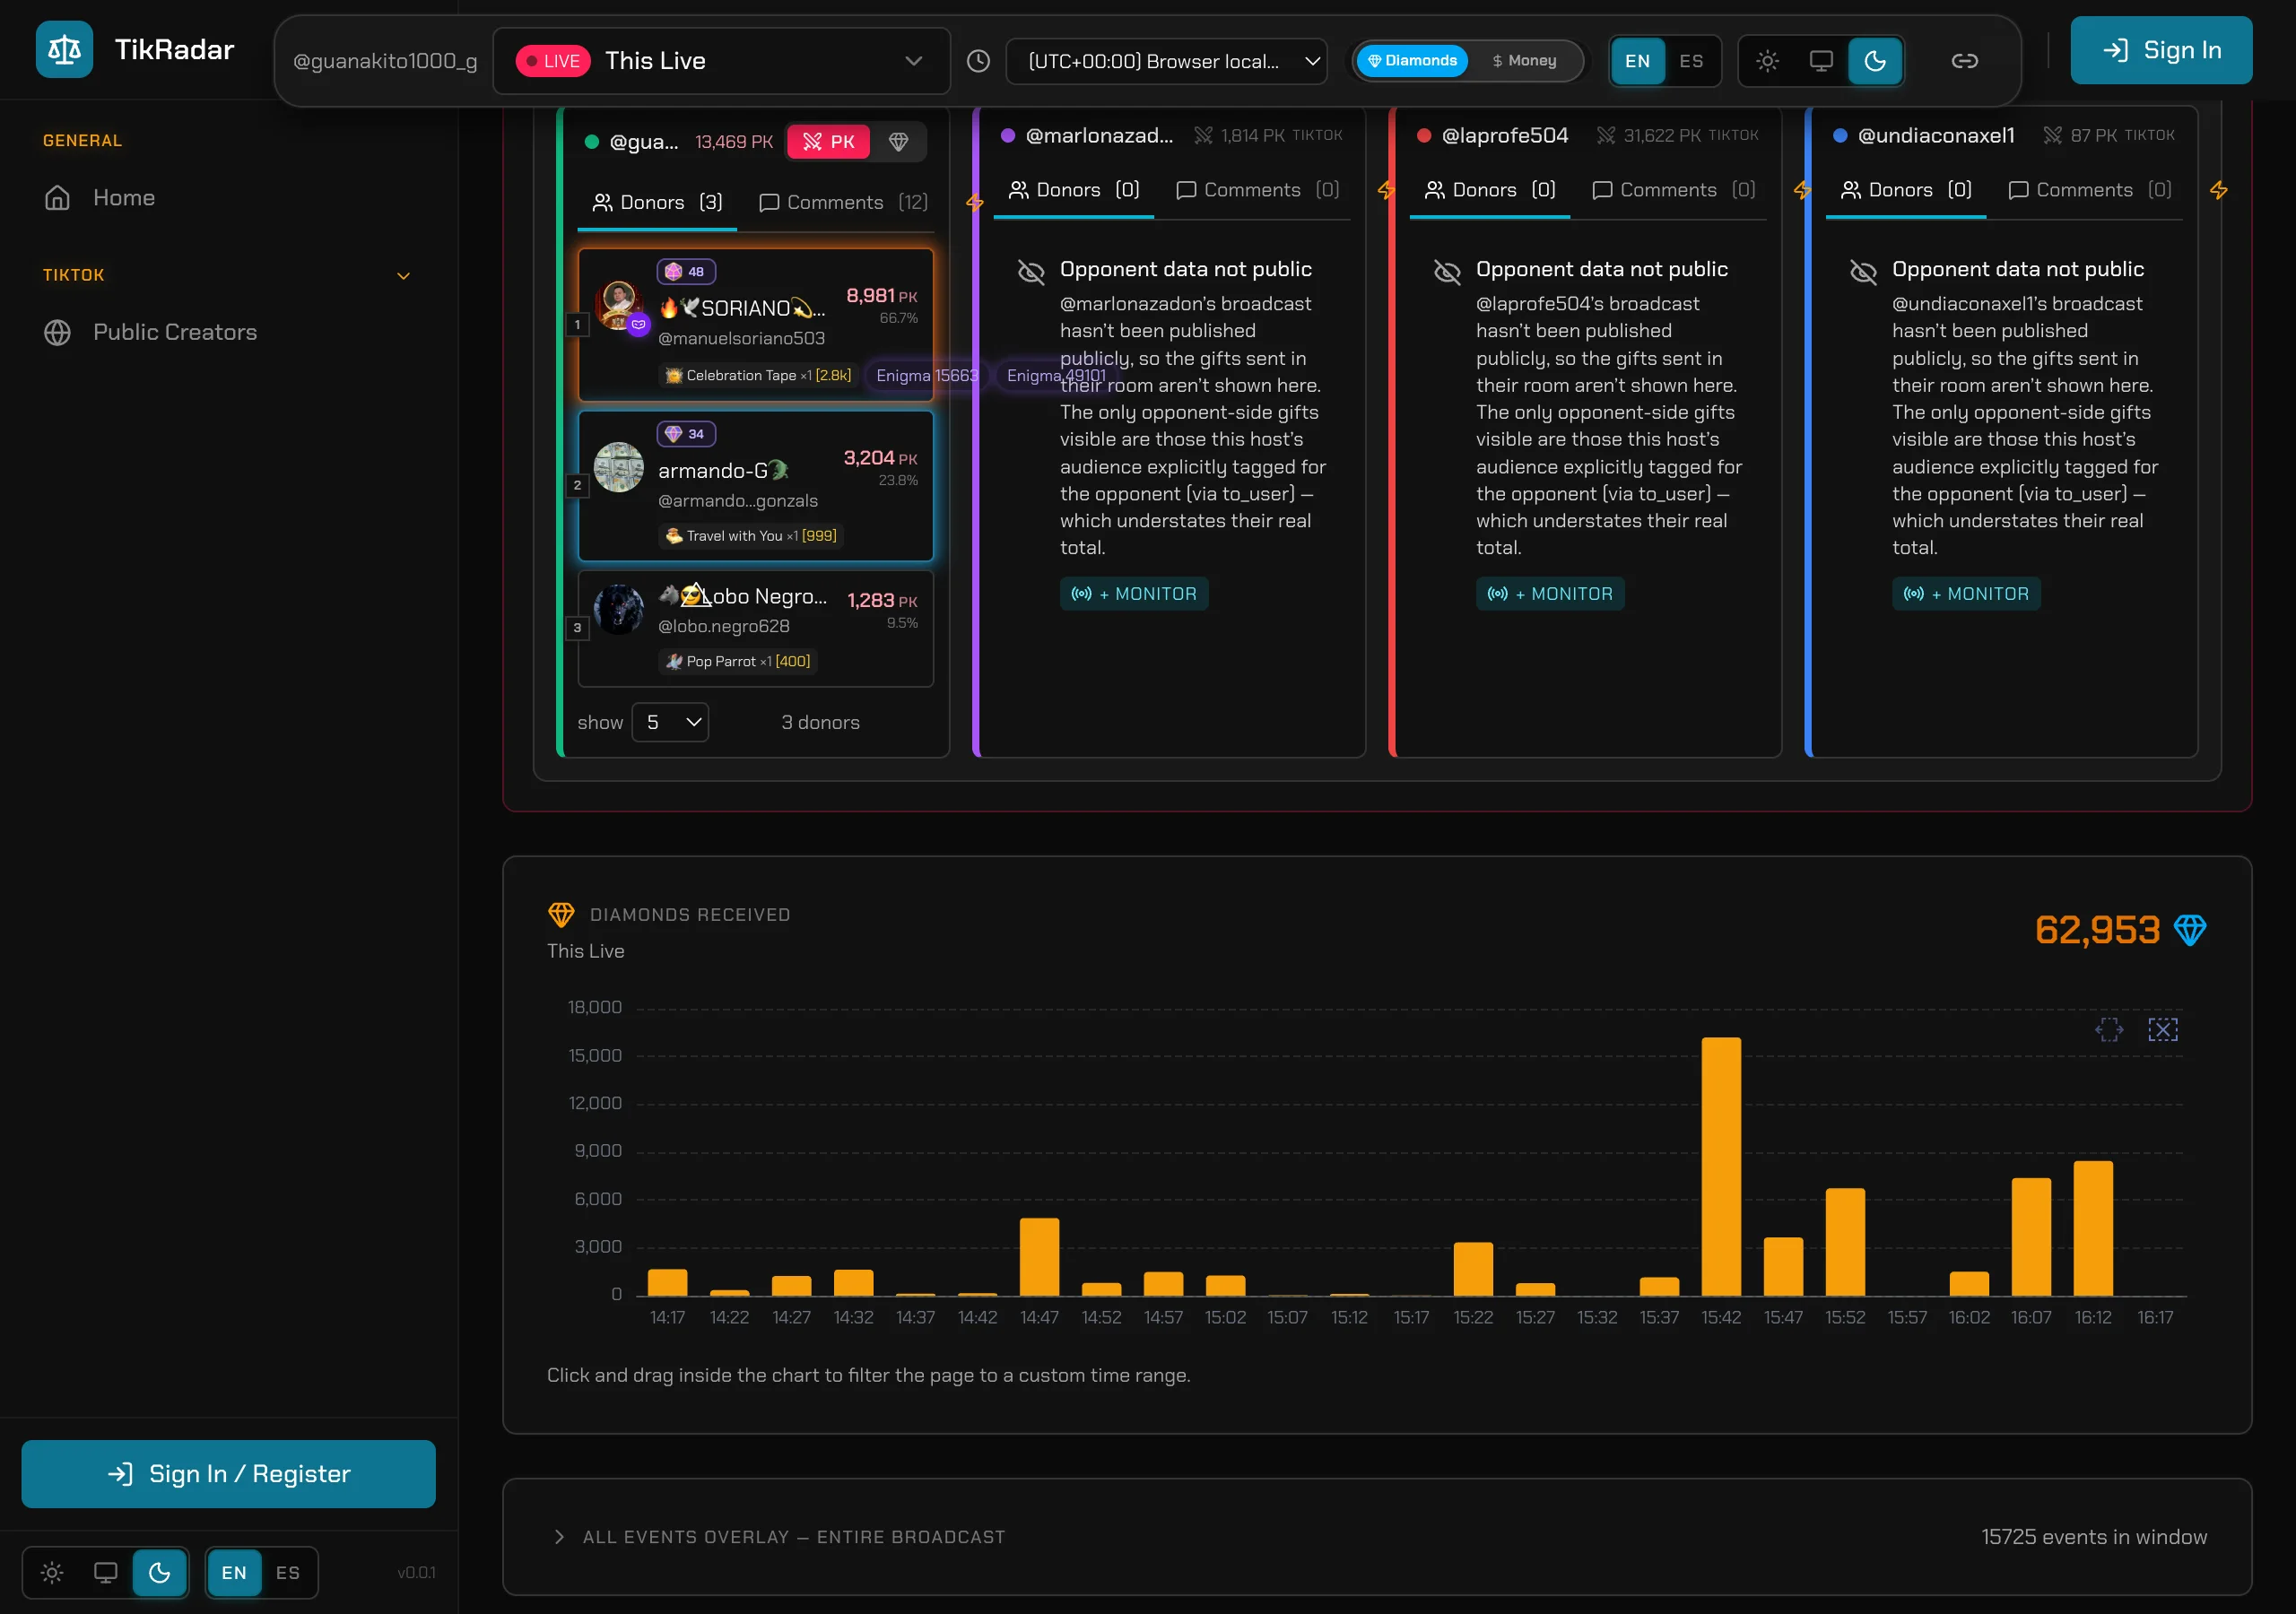The image size is (2296, 1614).
Task: Click the @guanakito1000_g username field
Action: [x=384, y=61]
